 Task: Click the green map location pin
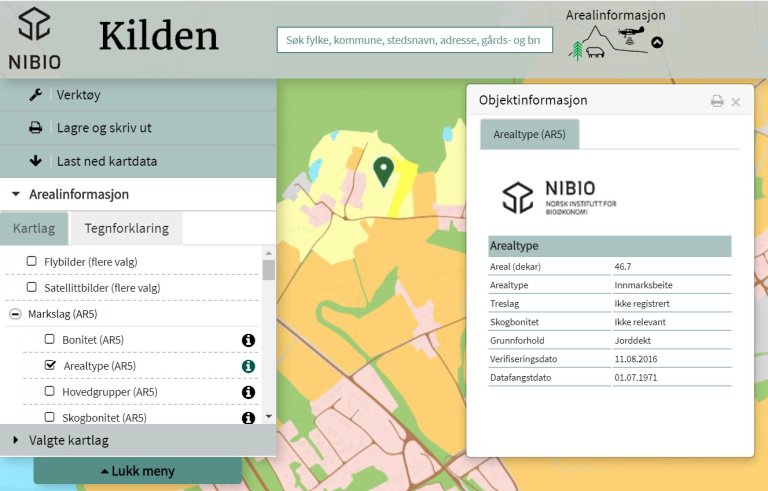384,172
